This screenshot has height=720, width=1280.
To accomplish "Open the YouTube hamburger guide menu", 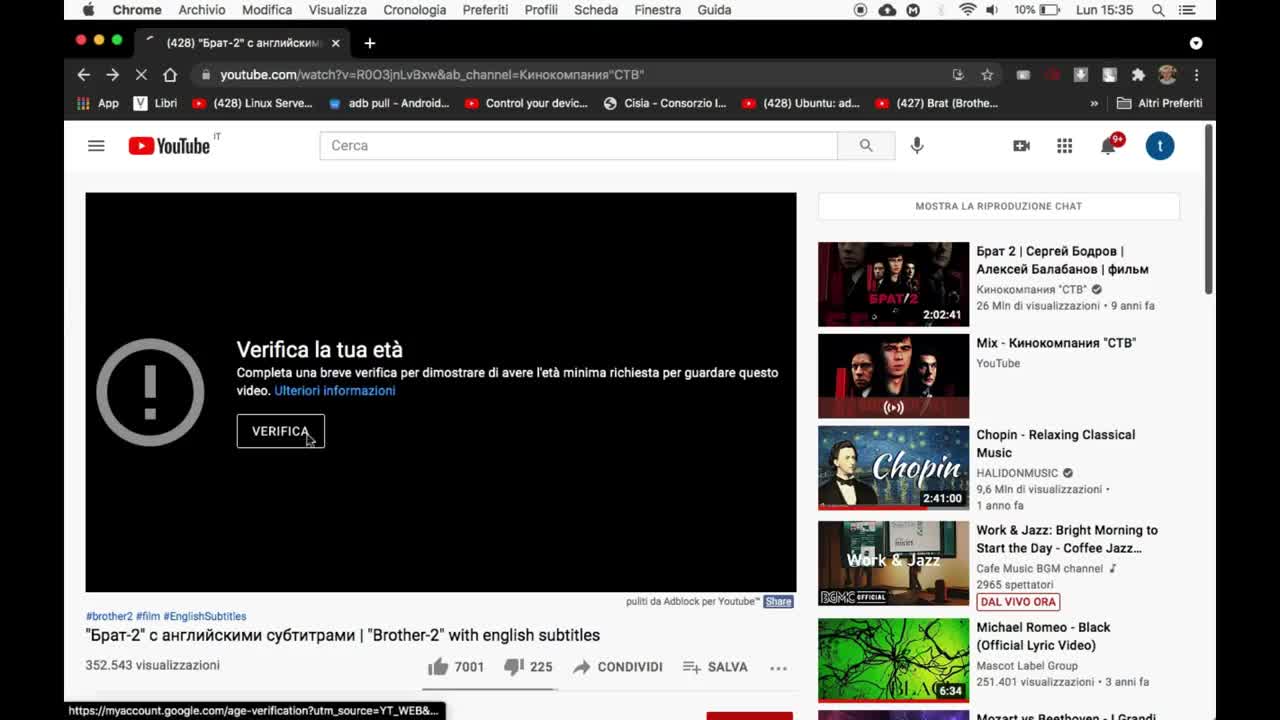I will coord(96,146).
